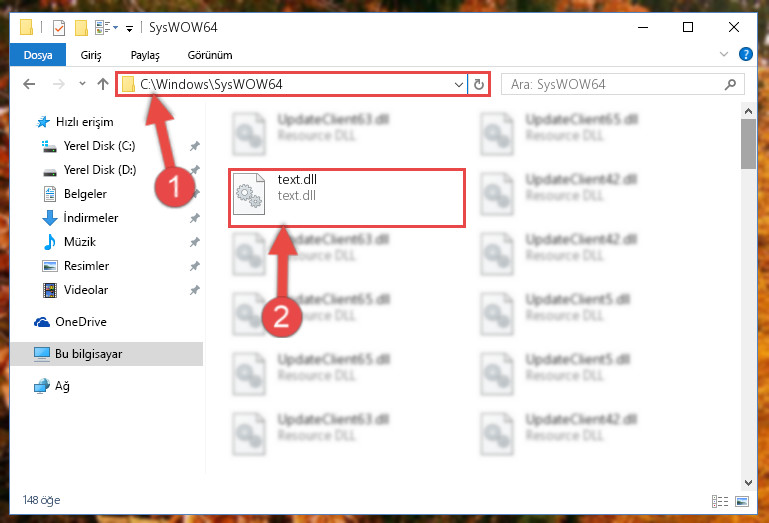Customize Quick Access Toolbar dropdown
Viewport: 769px width, 523px height.
[x=129, y=29]
